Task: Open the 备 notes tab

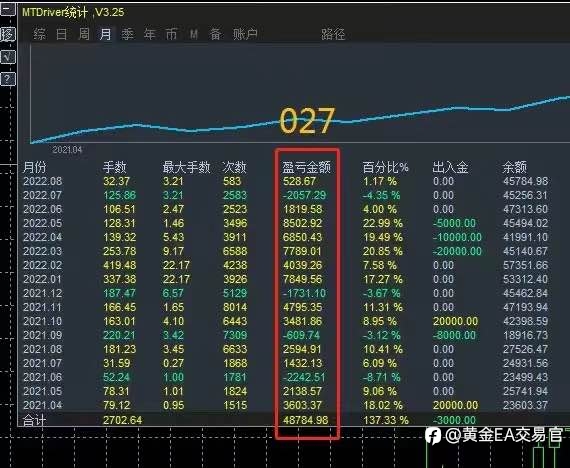Action: tap(215, 35)
